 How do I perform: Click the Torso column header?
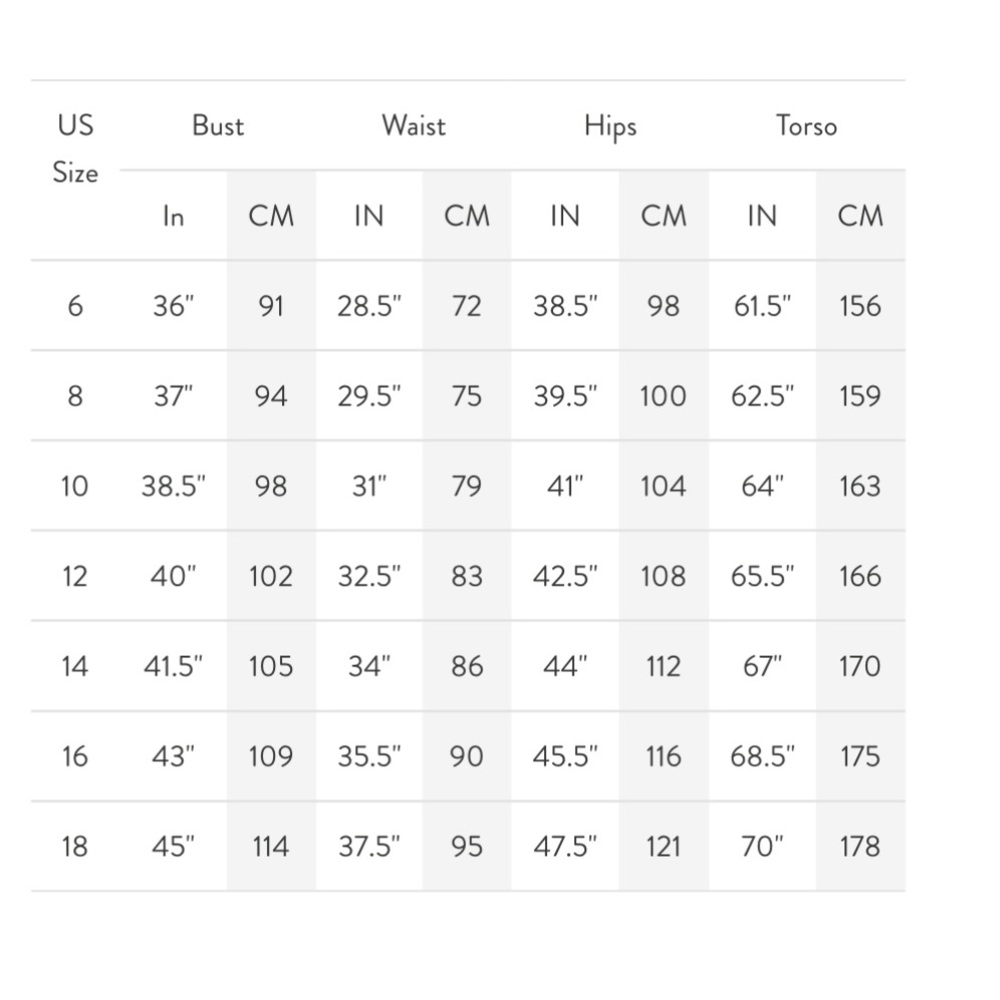tap(806, 126)
